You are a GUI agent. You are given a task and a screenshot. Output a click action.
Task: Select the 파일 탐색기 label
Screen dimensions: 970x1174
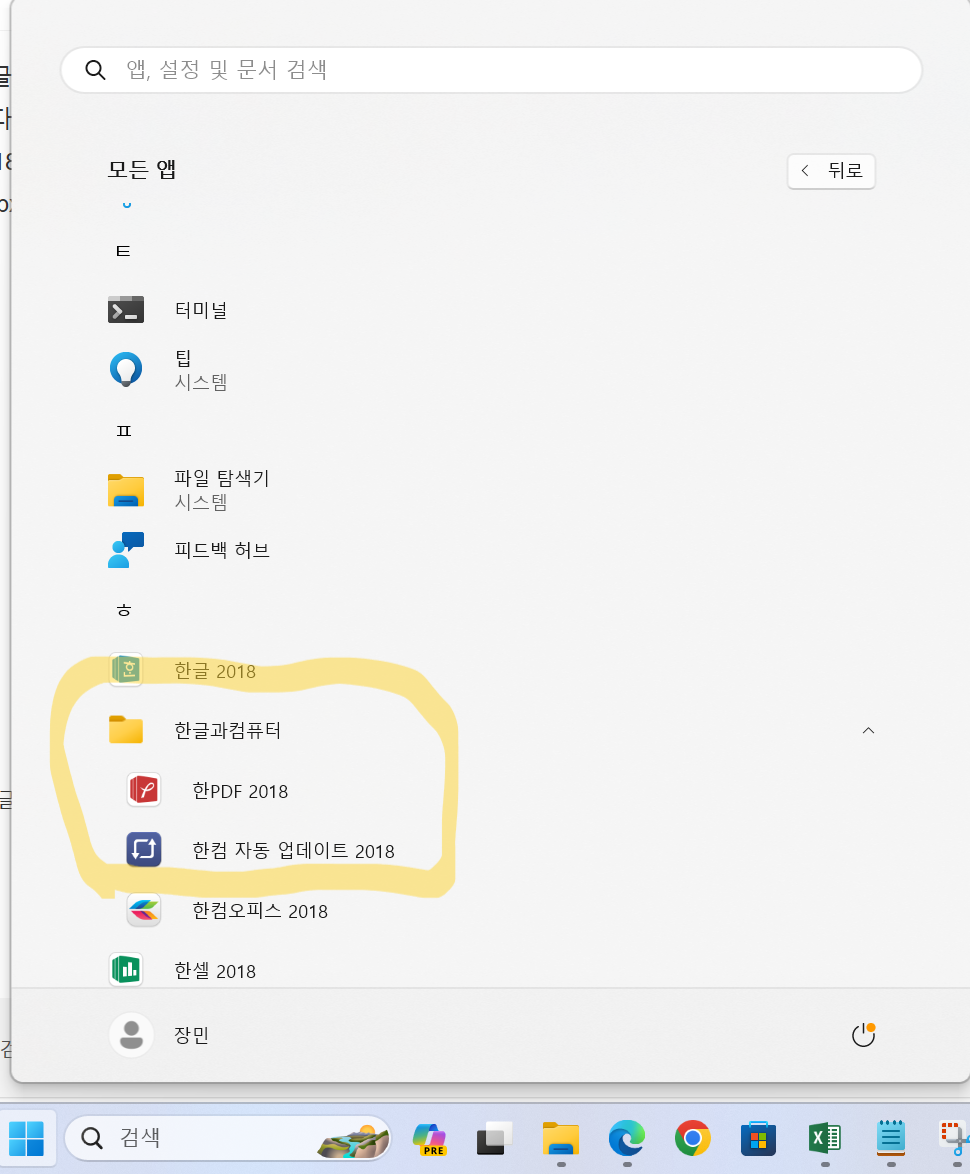222,478
